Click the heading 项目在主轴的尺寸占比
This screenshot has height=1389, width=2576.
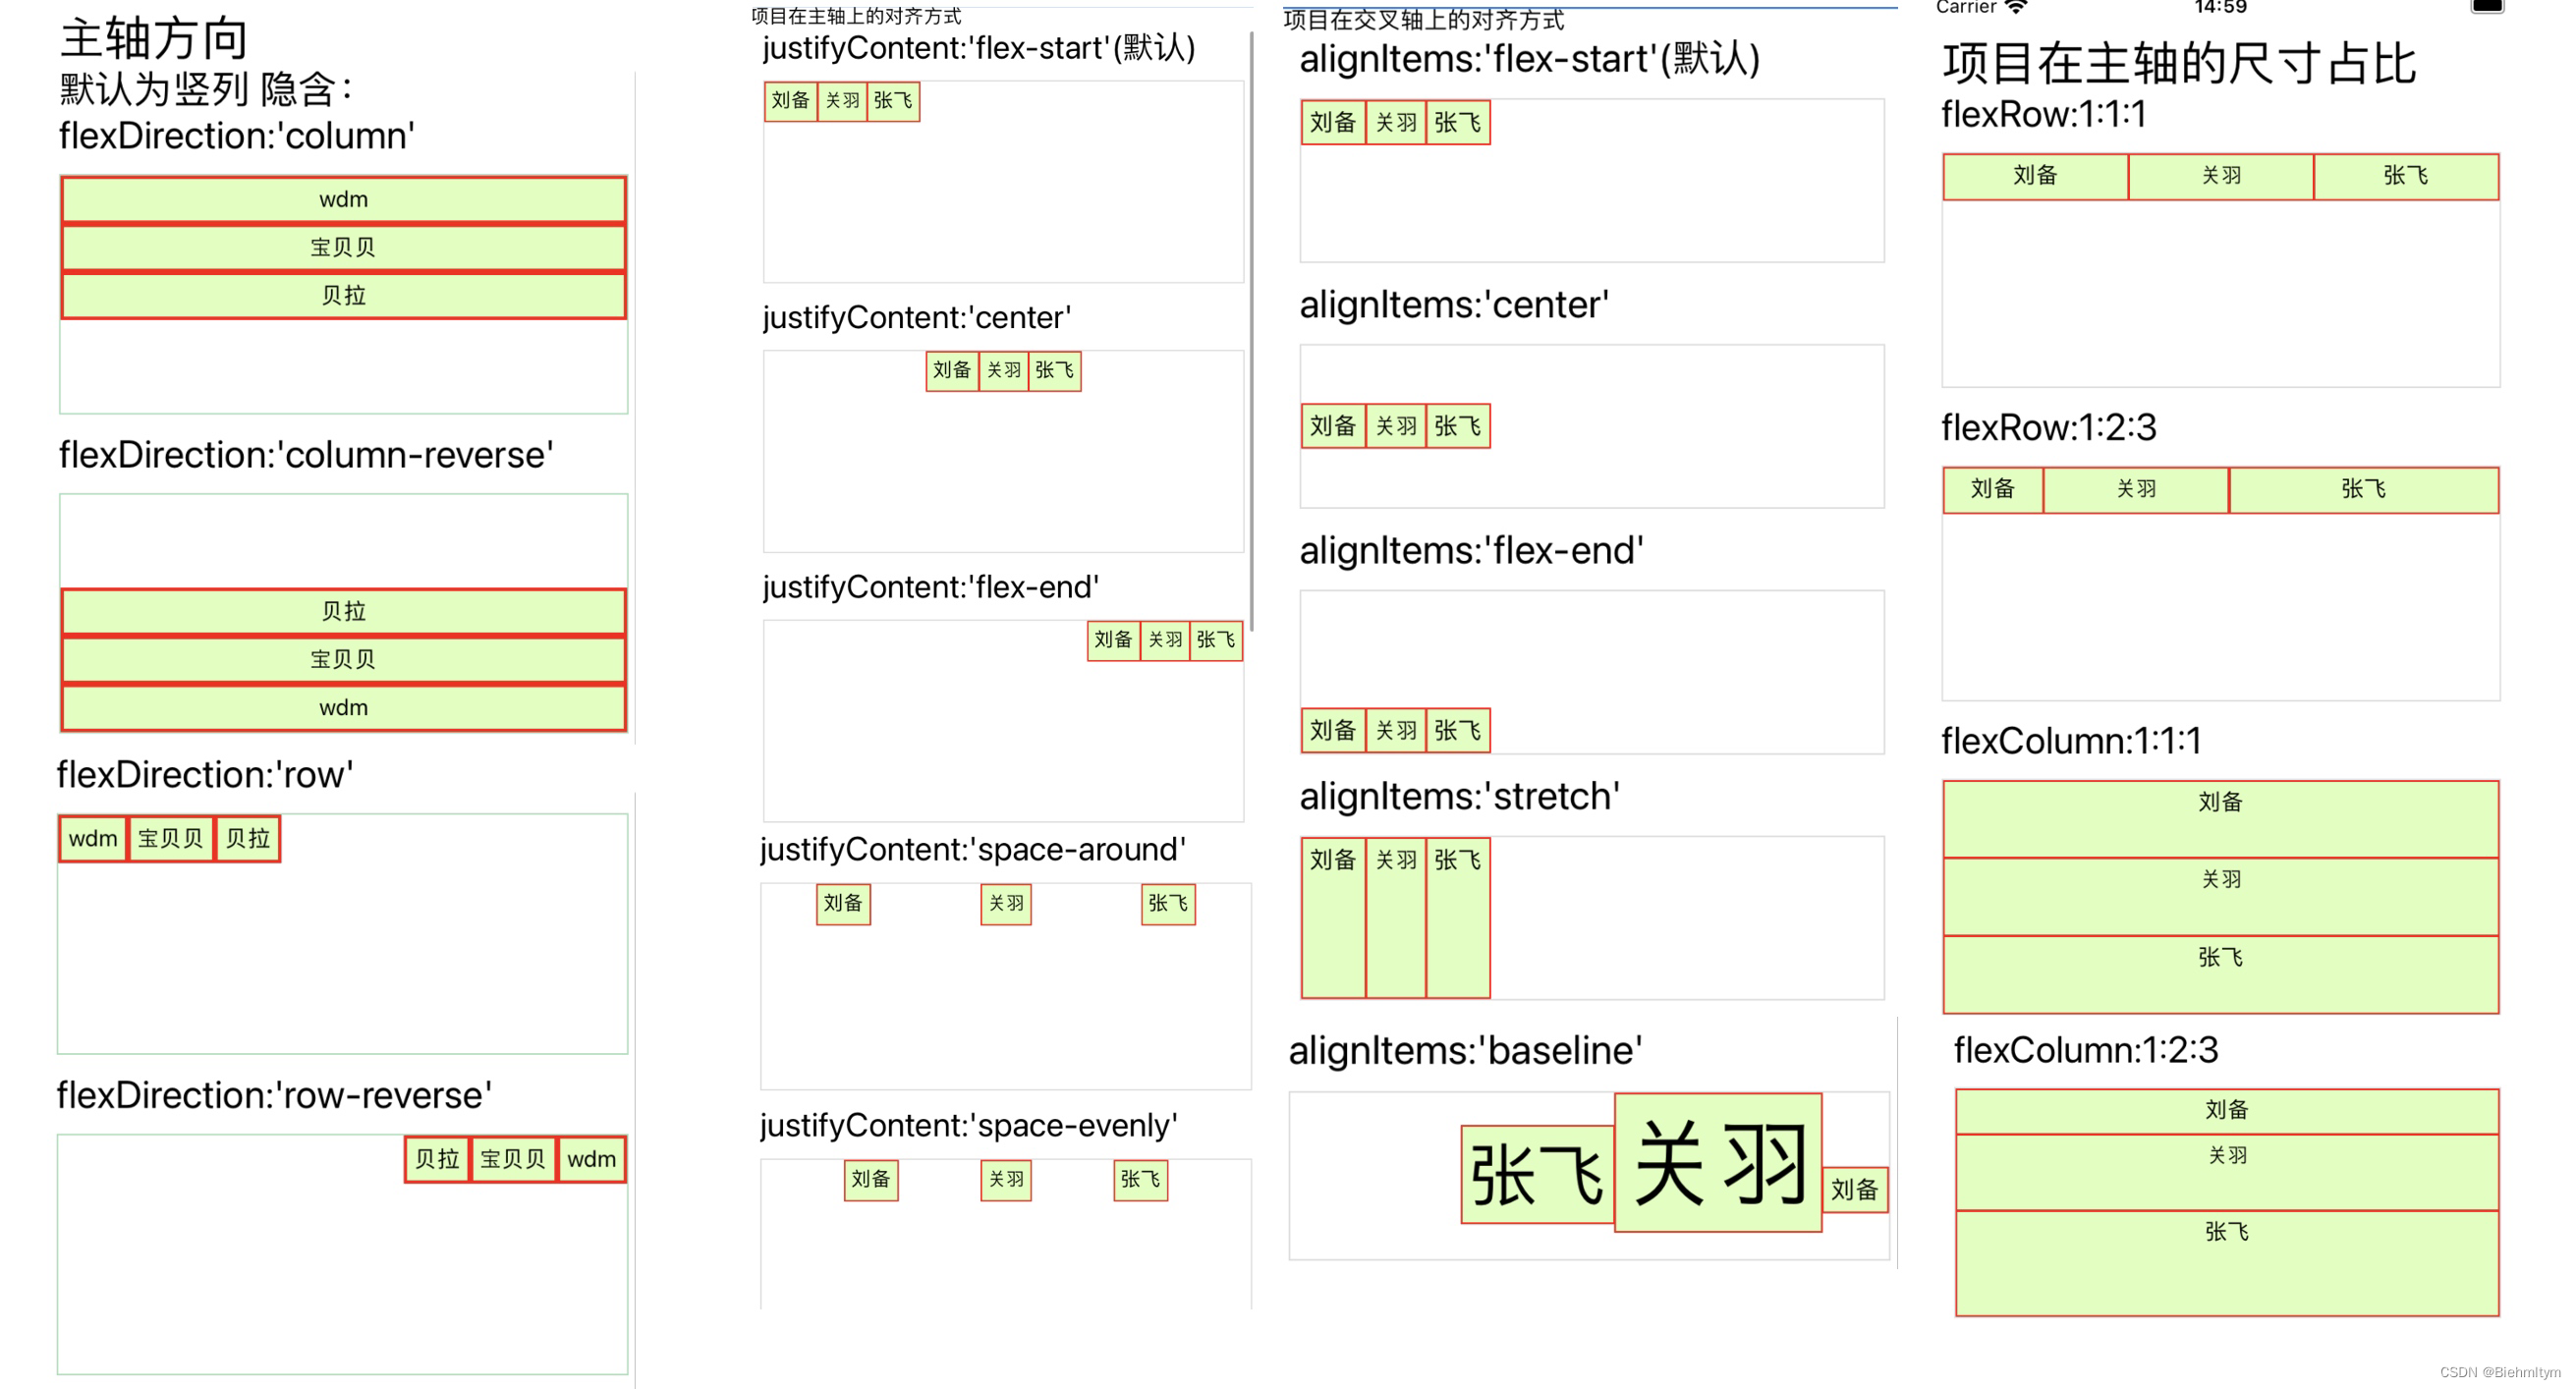pos(2179,63)
